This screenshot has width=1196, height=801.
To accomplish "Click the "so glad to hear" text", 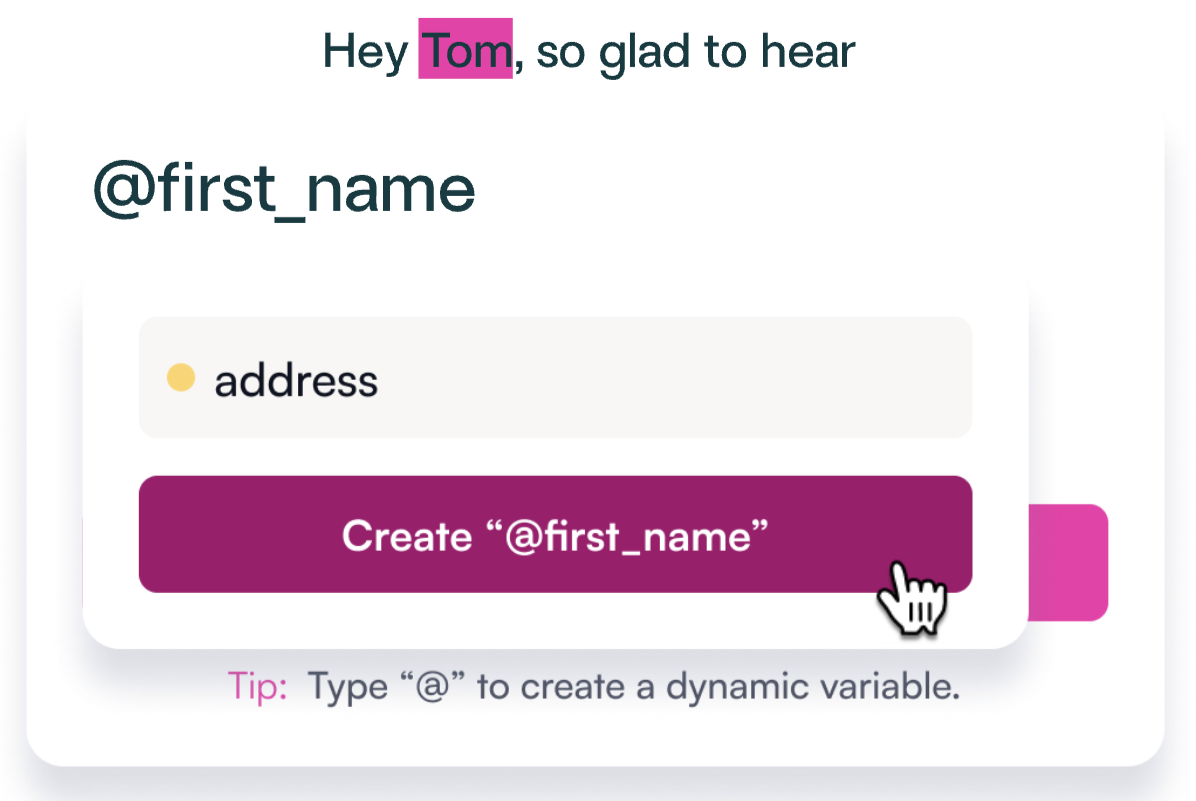I will click(694, 52).
